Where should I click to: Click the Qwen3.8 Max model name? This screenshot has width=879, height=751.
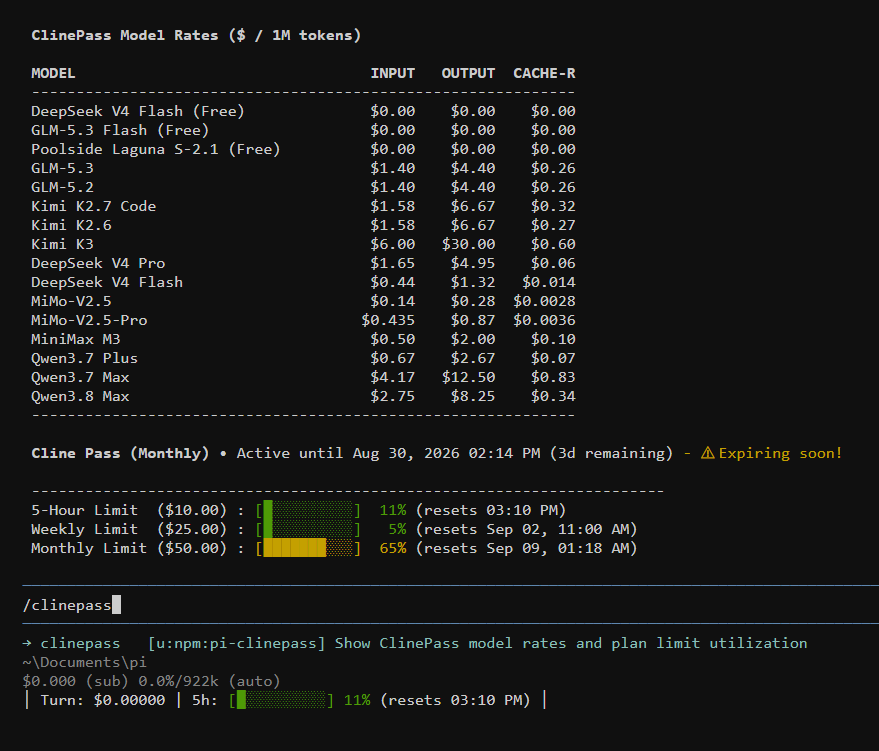[x=80, y=397]
